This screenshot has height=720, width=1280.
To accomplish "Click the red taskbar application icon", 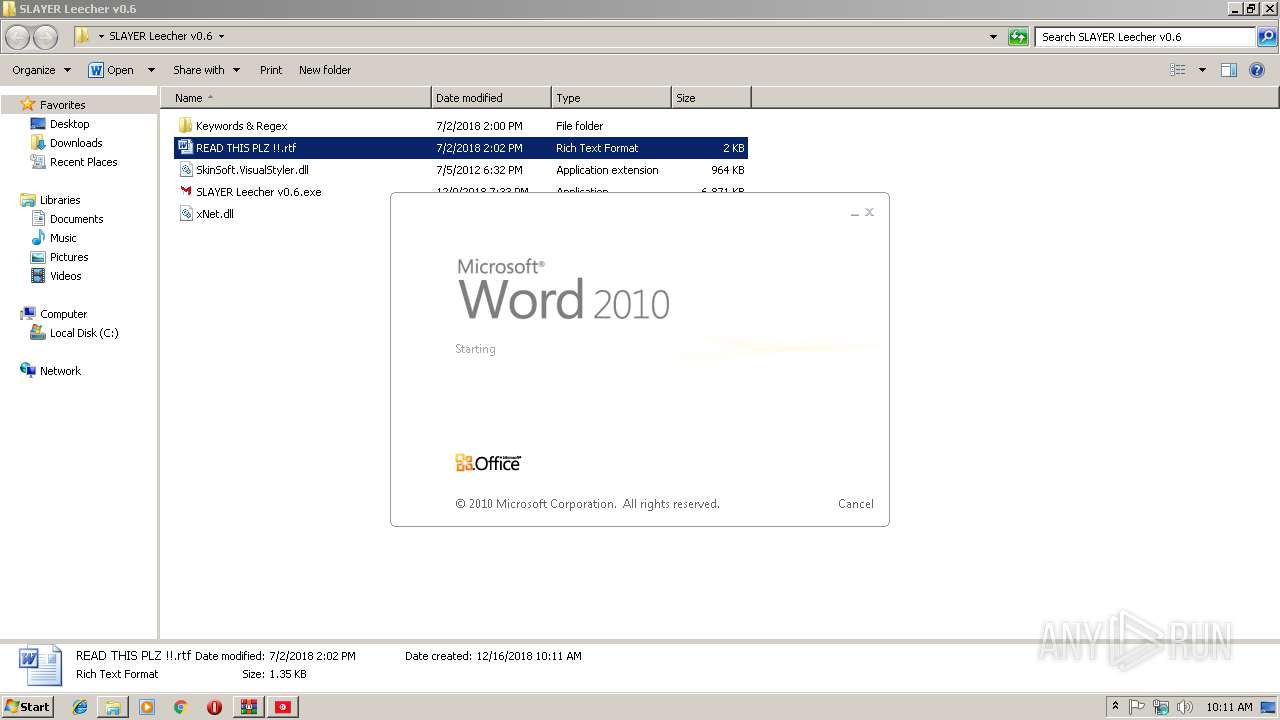I will (284, 707).
